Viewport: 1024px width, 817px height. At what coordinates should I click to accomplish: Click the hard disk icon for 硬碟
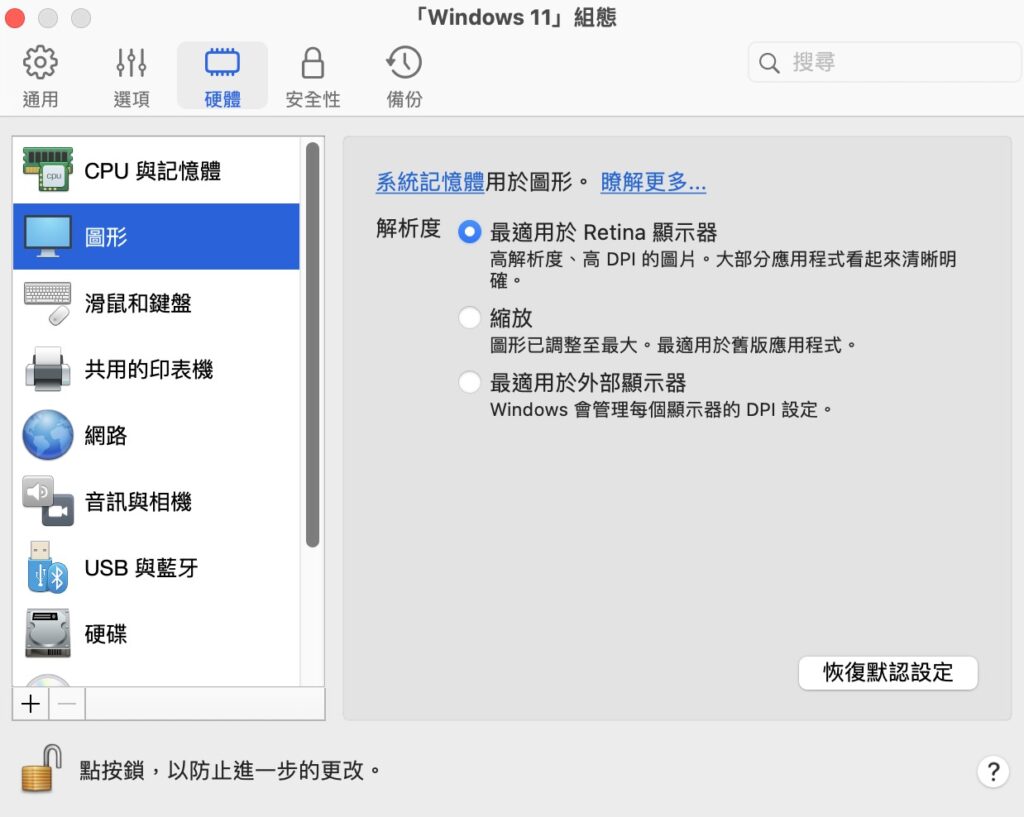[48, 633]
